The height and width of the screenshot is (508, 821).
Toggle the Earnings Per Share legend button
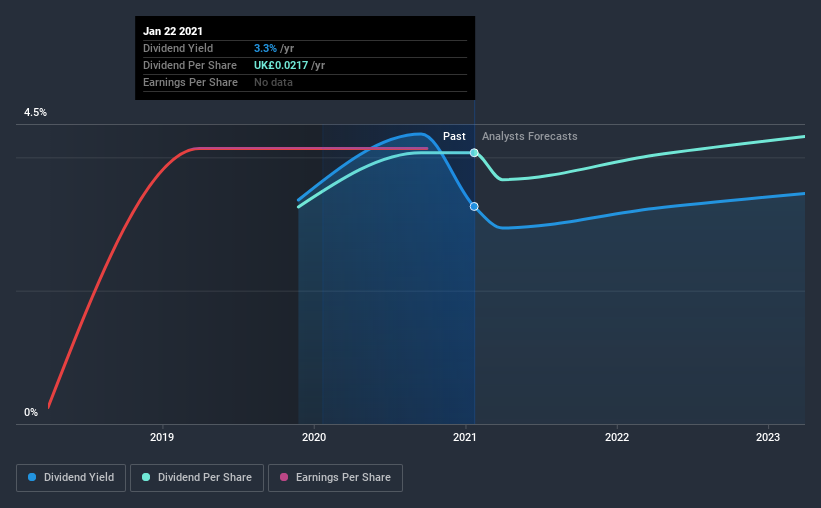click(335, 478)
